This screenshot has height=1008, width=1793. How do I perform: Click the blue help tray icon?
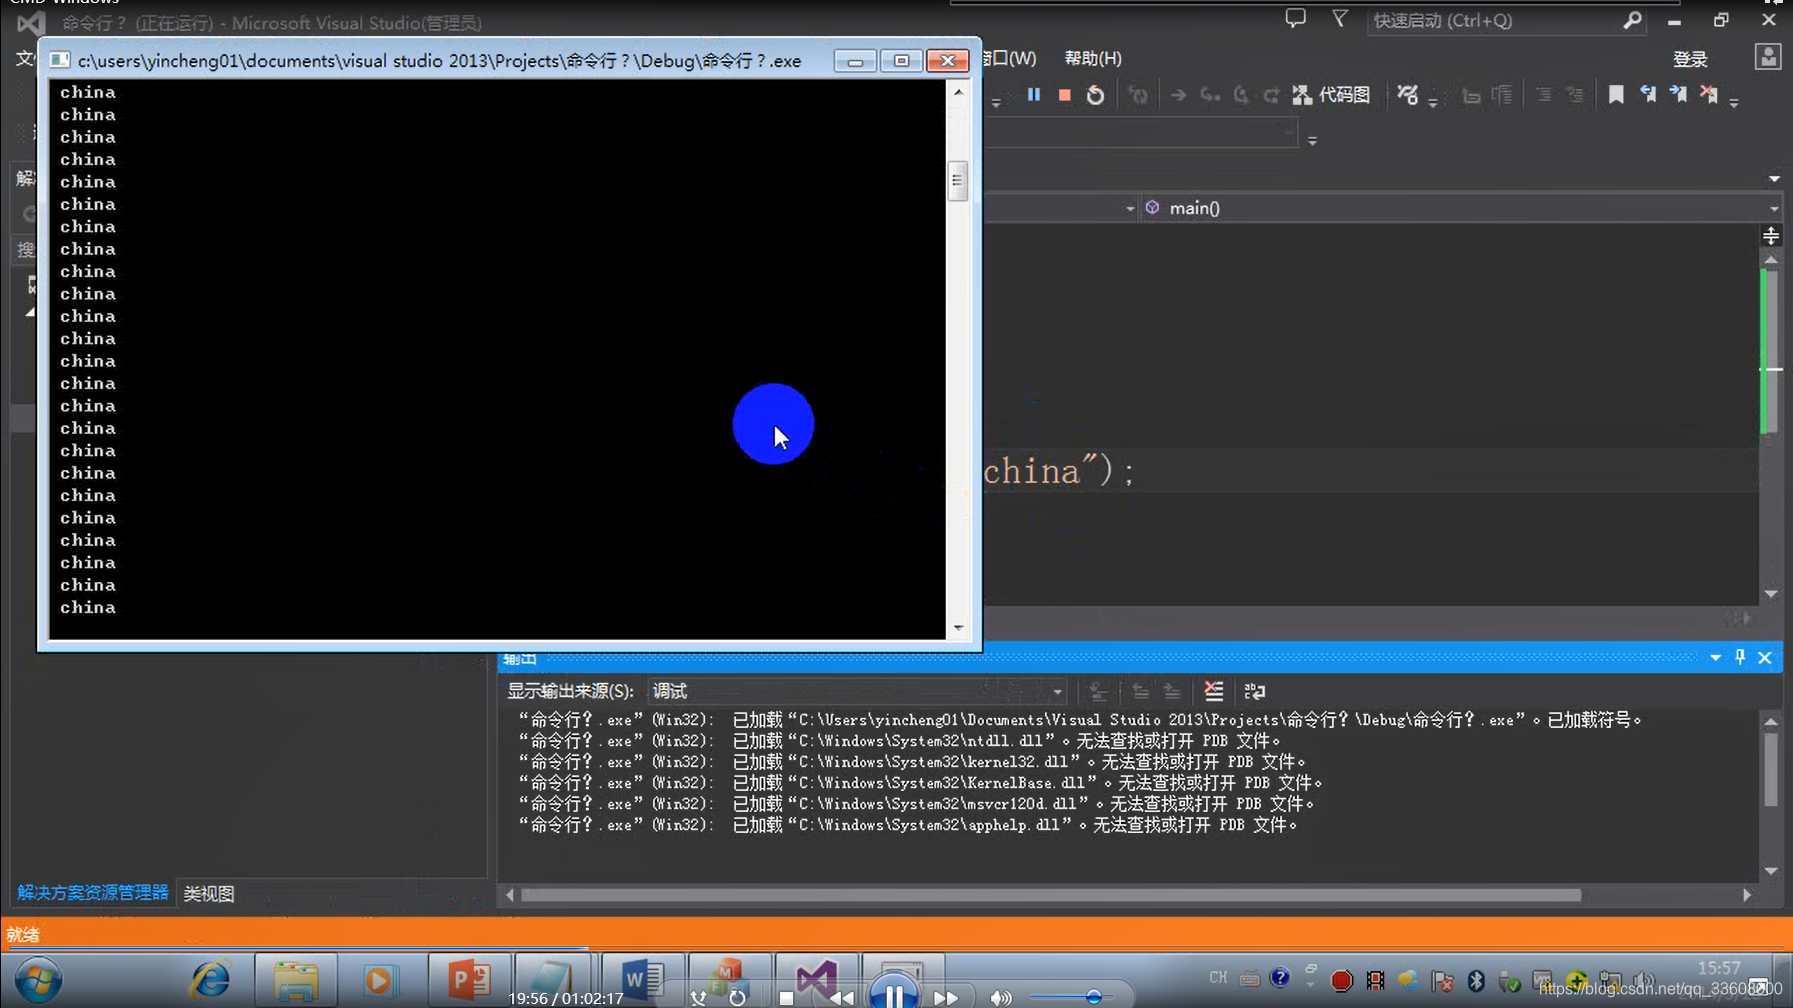tap(1280, 978)
